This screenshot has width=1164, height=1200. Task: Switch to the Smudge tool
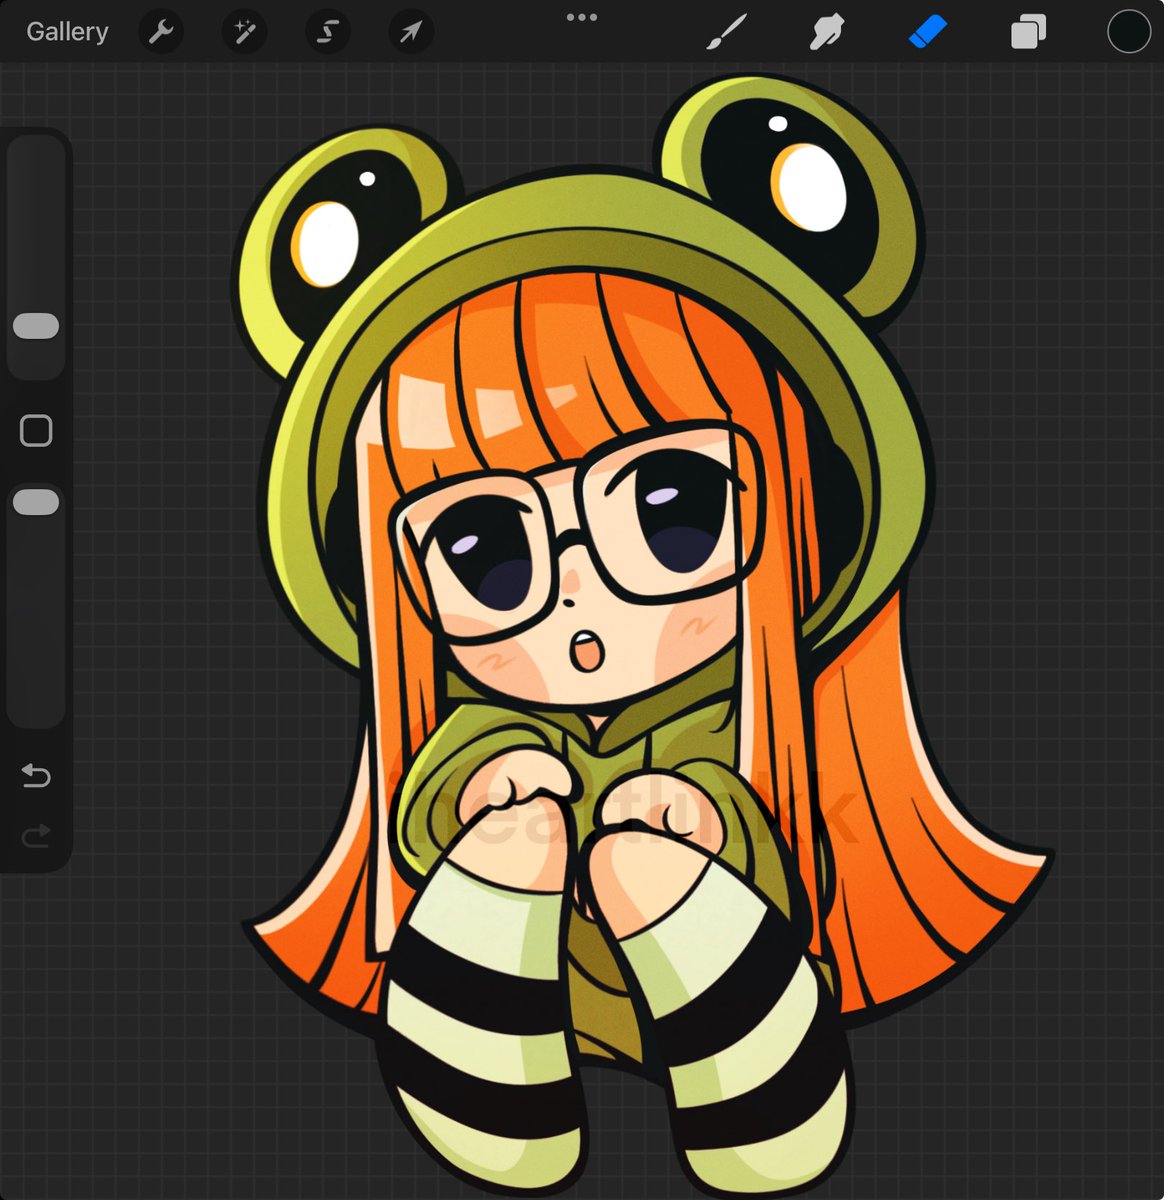[x=828, y=31]
